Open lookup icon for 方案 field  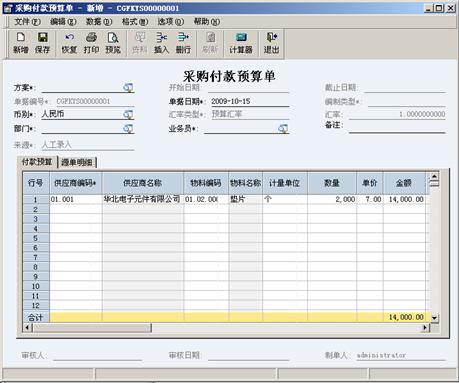[x=128, y=88]
